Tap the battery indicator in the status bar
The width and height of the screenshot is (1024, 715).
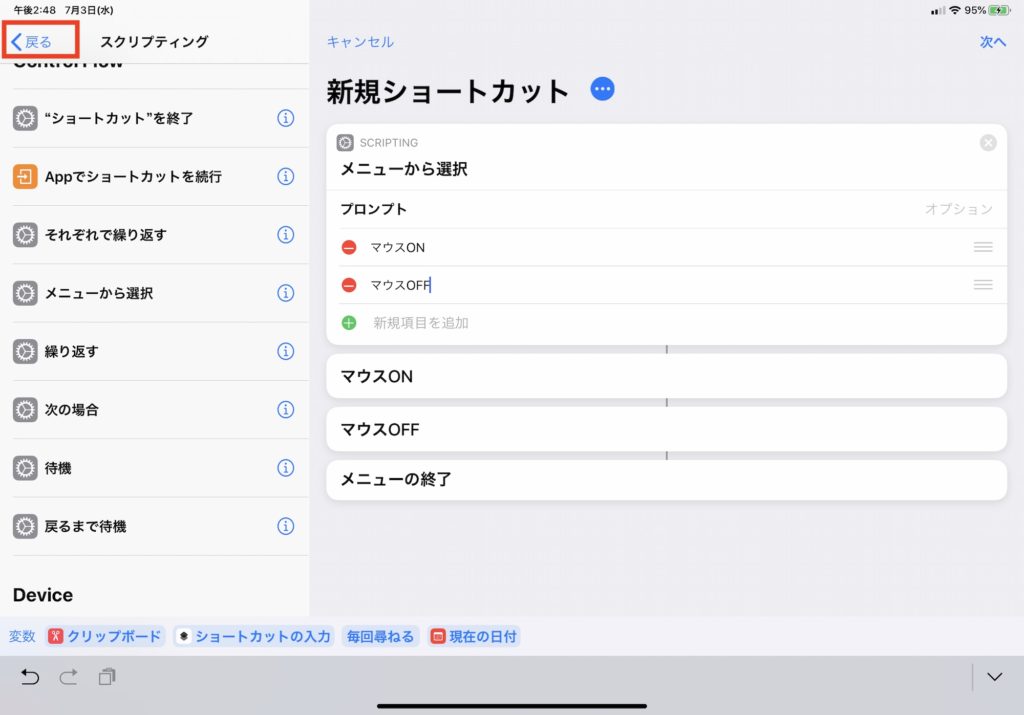pyautogui.click(x=999, y=10)
